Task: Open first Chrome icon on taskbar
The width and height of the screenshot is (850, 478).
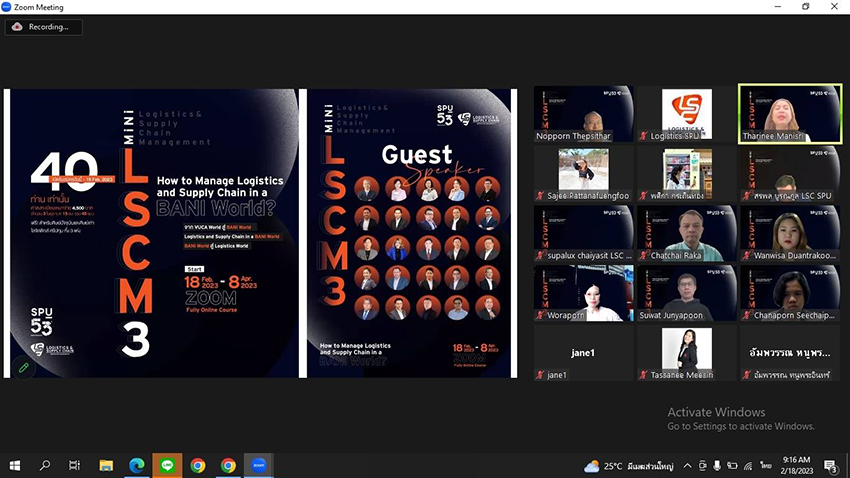Action: 198,466
